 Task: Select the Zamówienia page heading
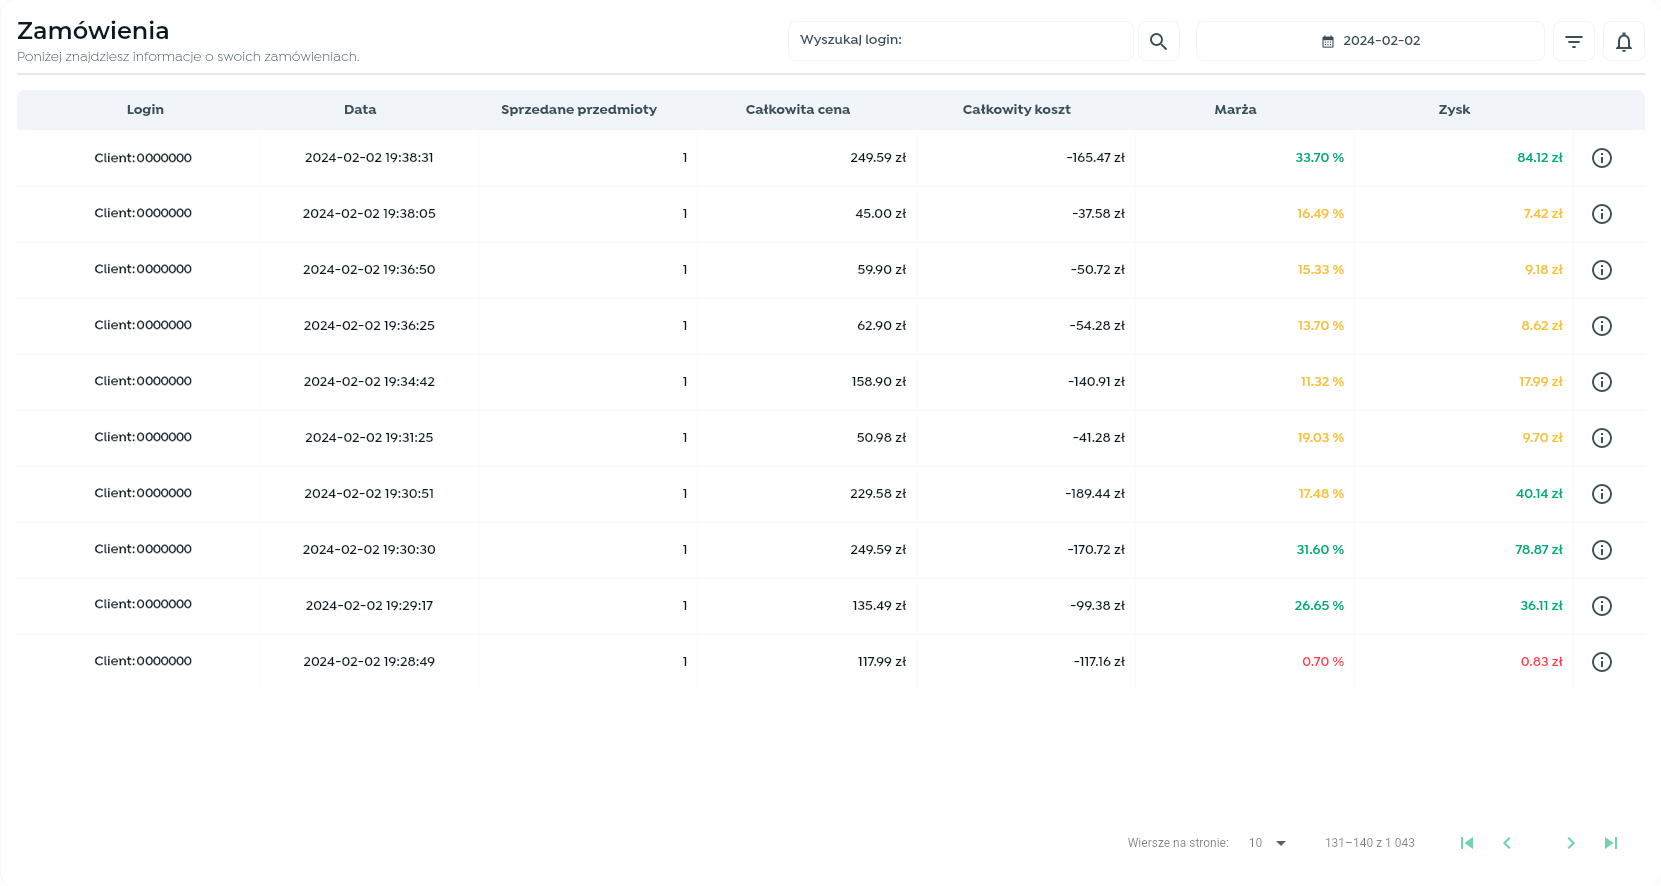click(93, 31)
